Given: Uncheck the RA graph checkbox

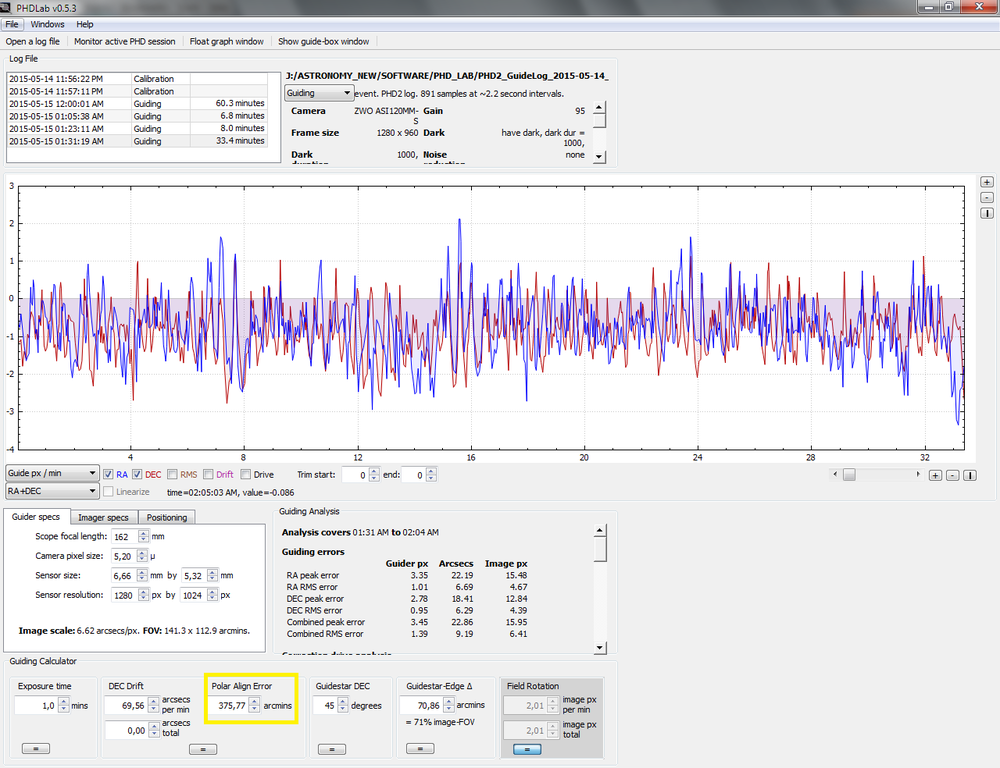Looking at the screenshot, I should 109,474.
